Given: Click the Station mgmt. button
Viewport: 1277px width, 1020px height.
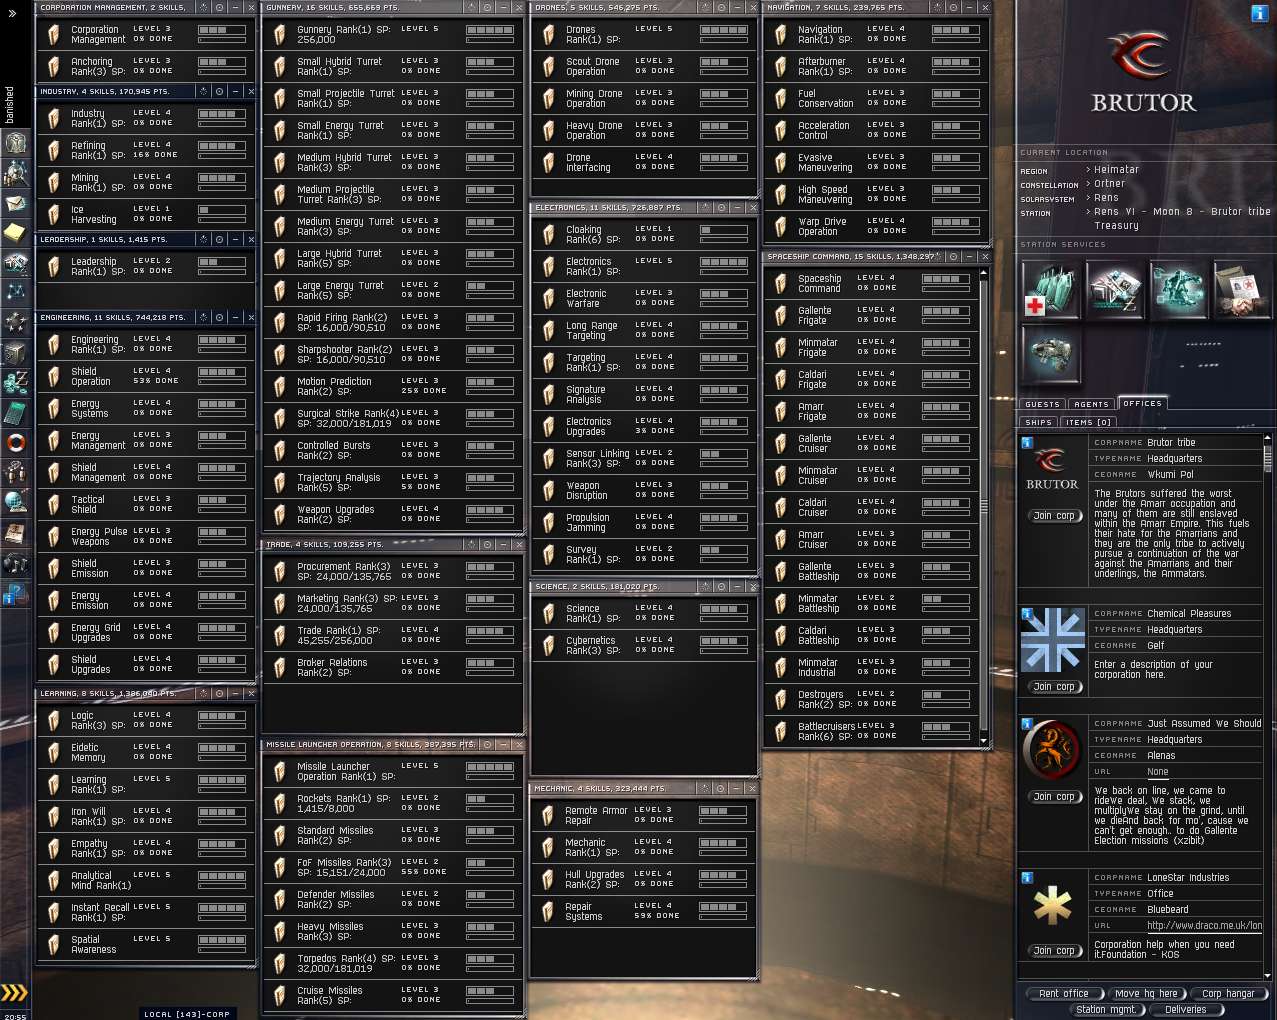Looking at the screenshot, I should 1106,1010.
